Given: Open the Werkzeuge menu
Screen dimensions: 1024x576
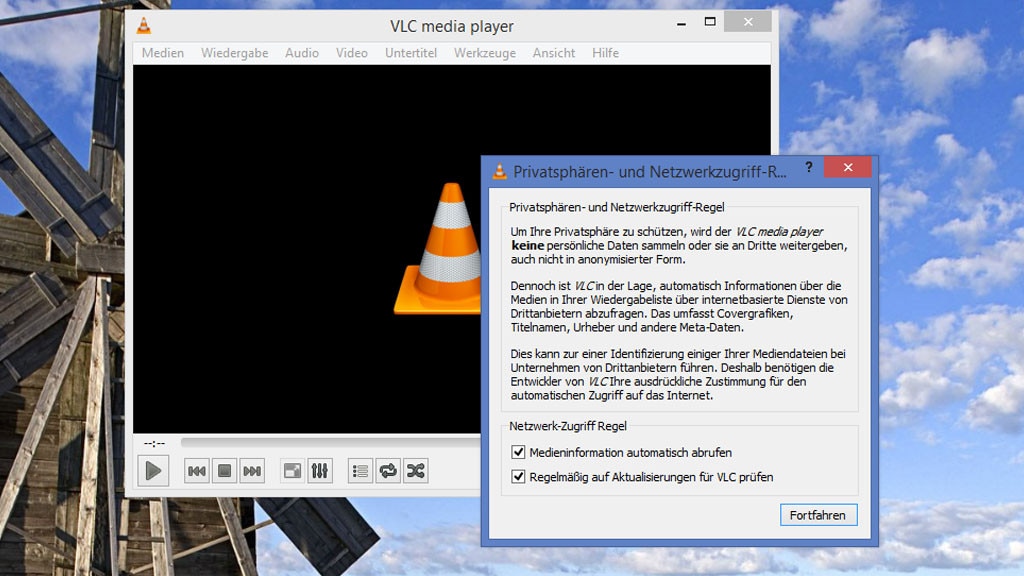Looking at the screenshot, I should [485, 53].
